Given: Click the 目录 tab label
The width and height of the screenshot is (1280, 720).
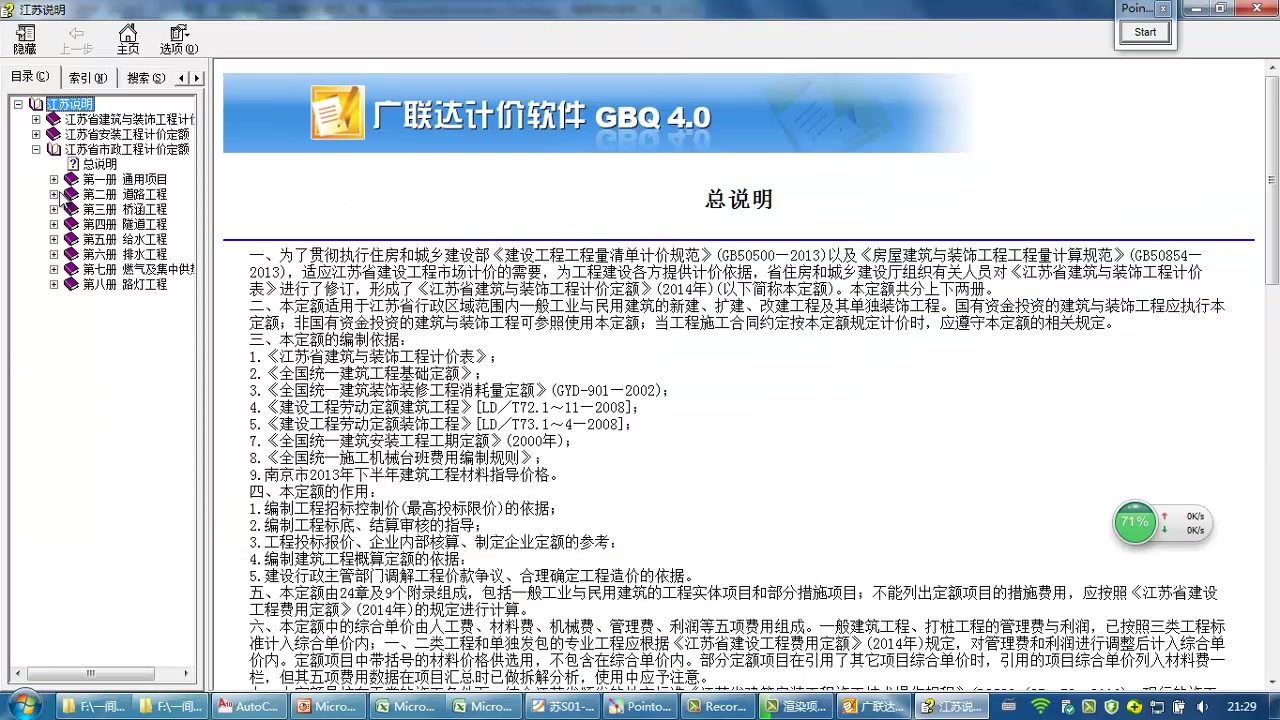Looking at the screenshot, I should (x=30, y=77).
